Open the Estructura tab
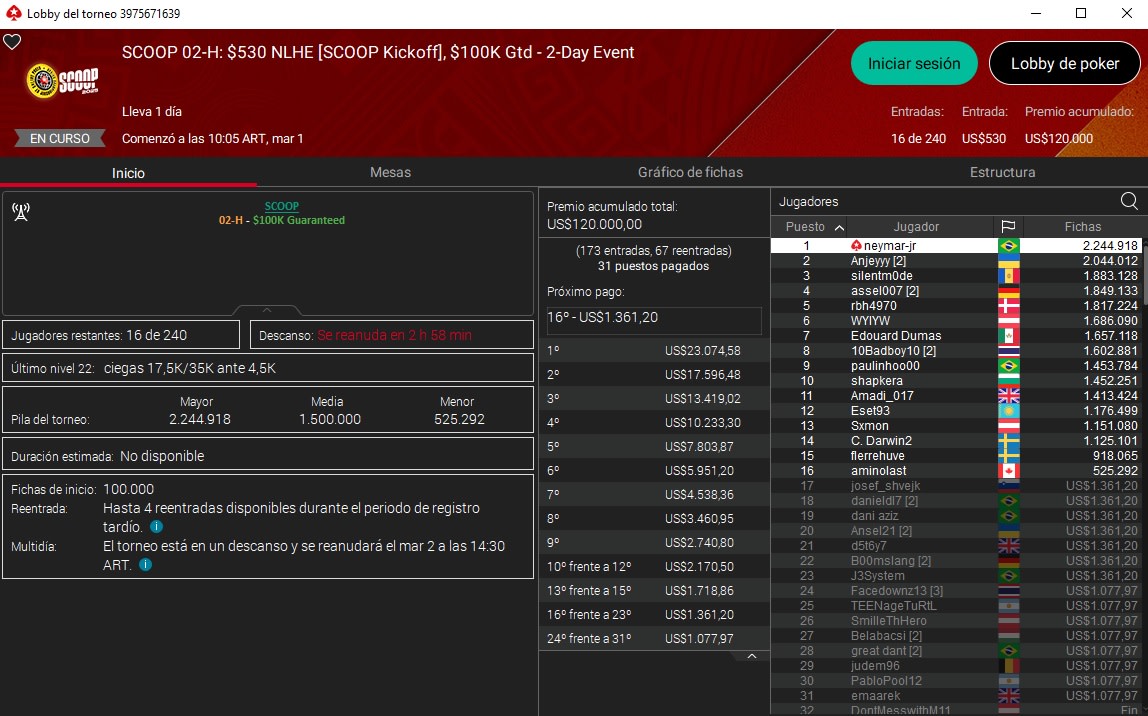Screen dimensions: 1148x716 1002,172
